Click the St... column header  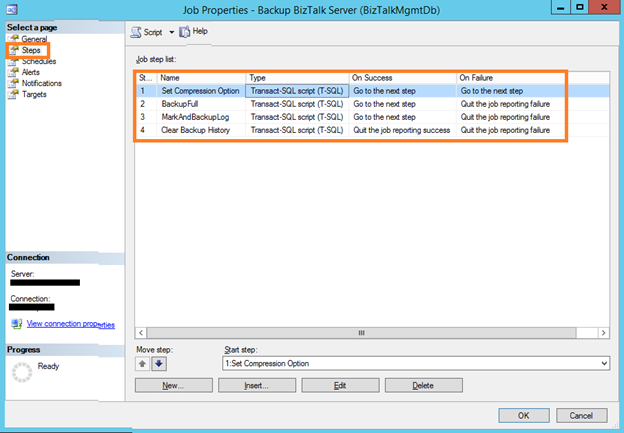point(146,78)
